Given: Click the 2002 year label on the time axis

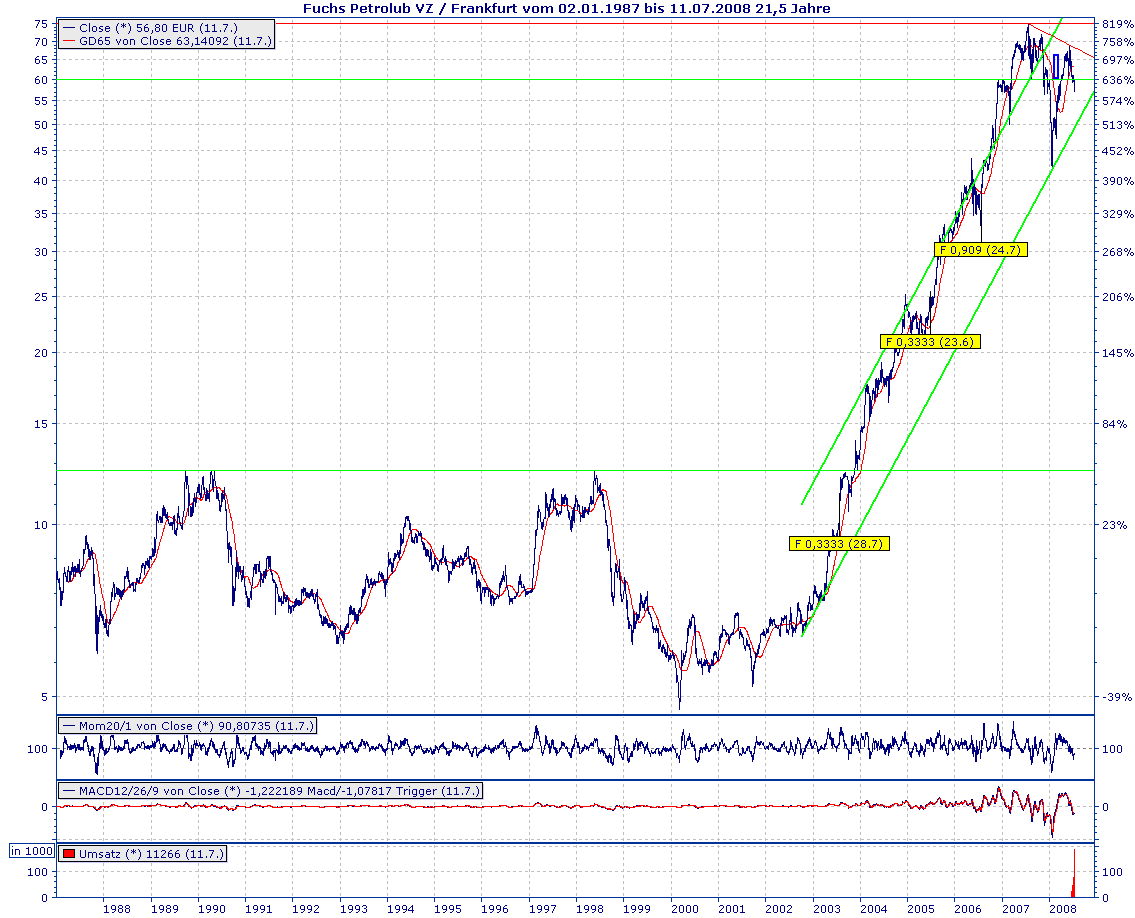Looking at the screenshot, I should pos(778,909).
